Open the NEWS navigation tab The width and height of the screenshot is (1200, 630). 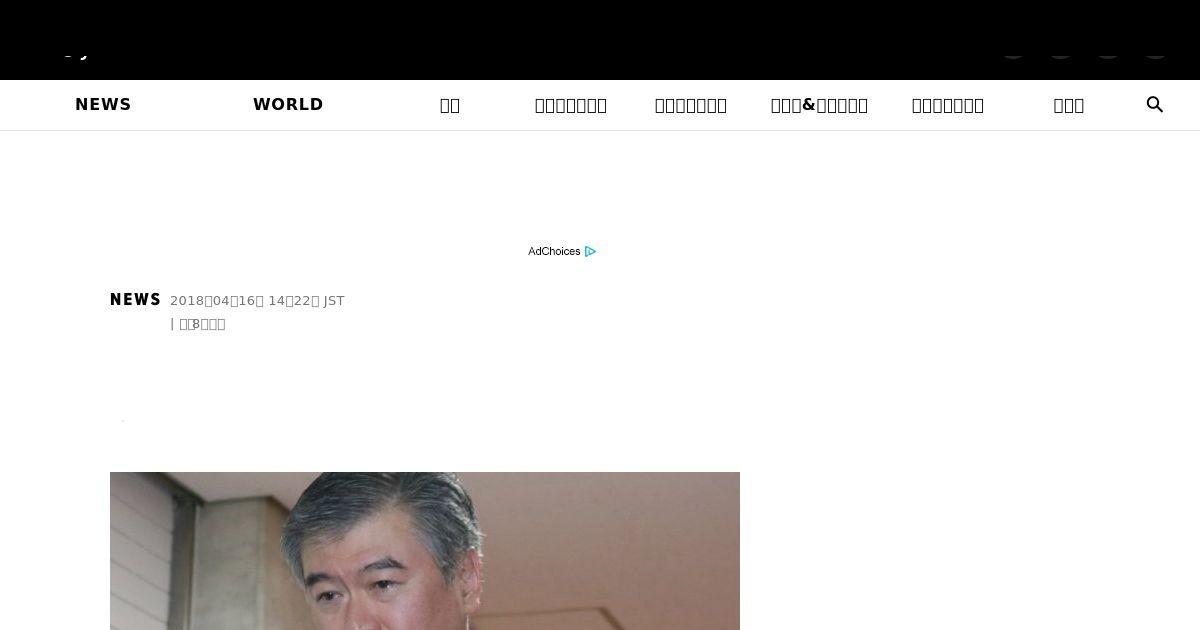click(103, 105)
